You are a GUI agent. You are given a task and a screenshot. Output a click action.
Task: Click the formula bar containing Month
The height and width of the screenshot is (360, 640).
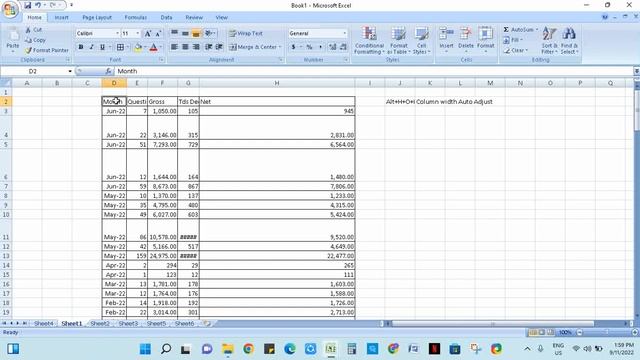[x=373, y=71]
